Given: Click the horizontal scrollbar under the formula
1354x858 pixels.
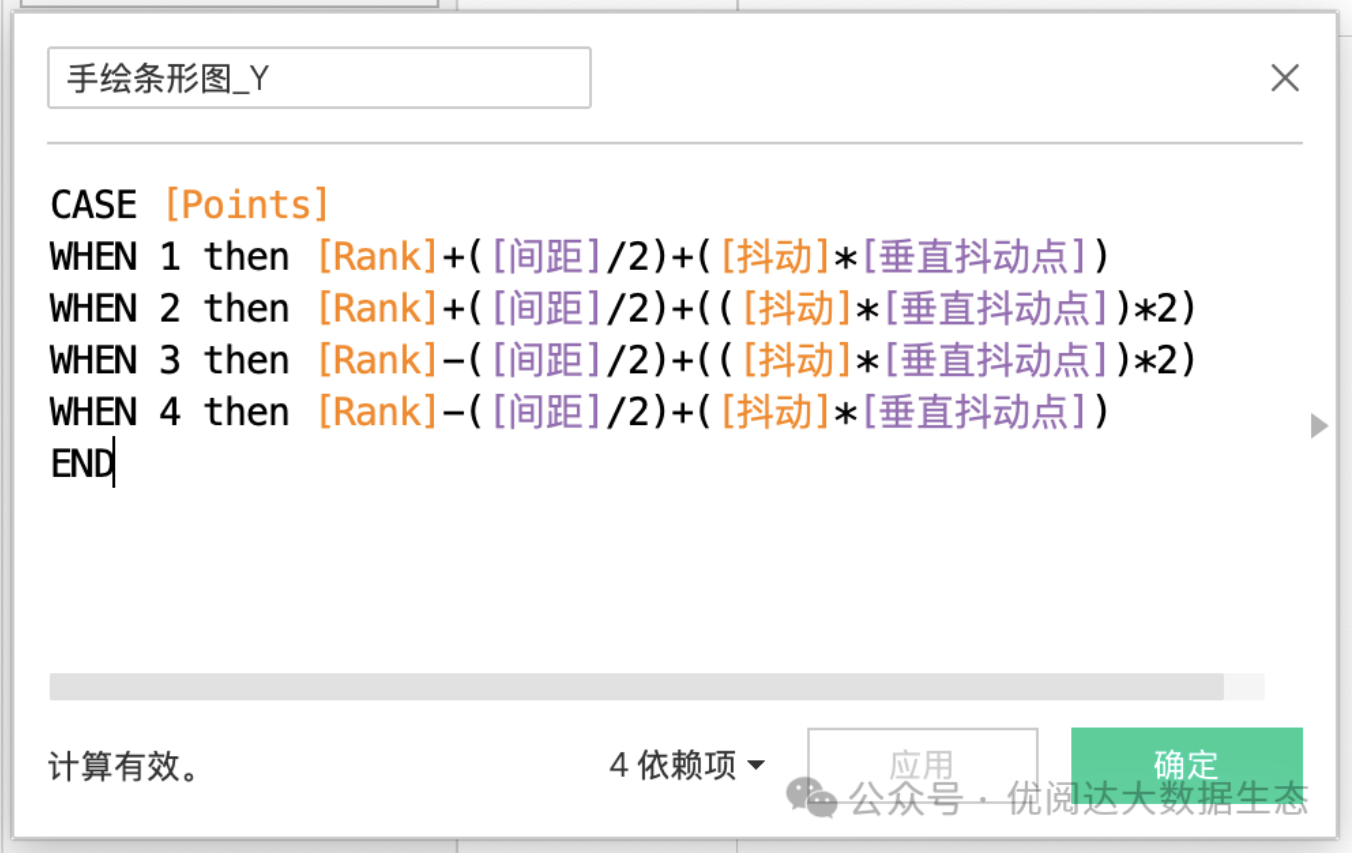Looking at the screenshot, I should (x=636, y=686).
